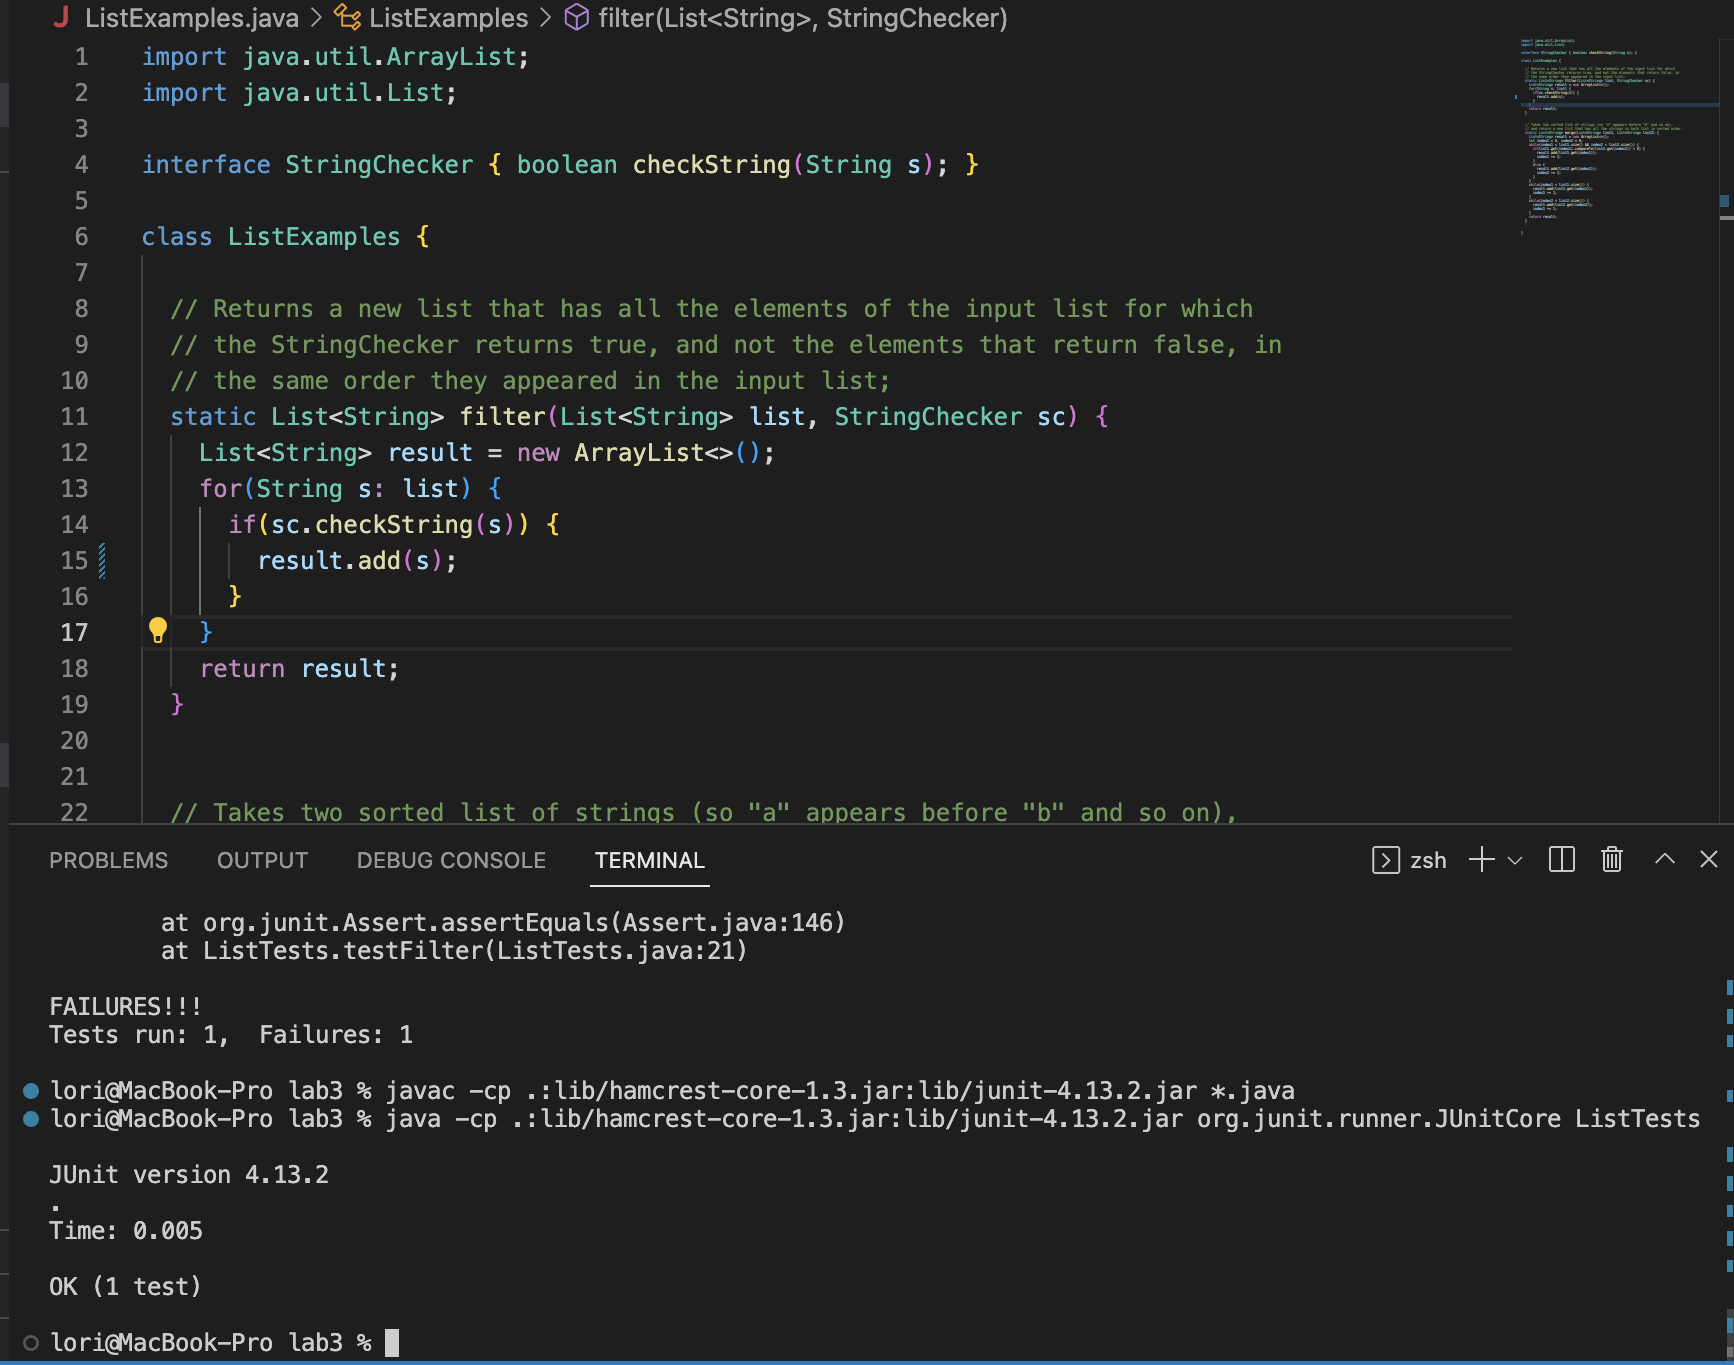Image resolution: width=1734 pixels, height=1365 pixels.
Task: Click the terminal prompt input cursor
Action: pos(392,1342)
